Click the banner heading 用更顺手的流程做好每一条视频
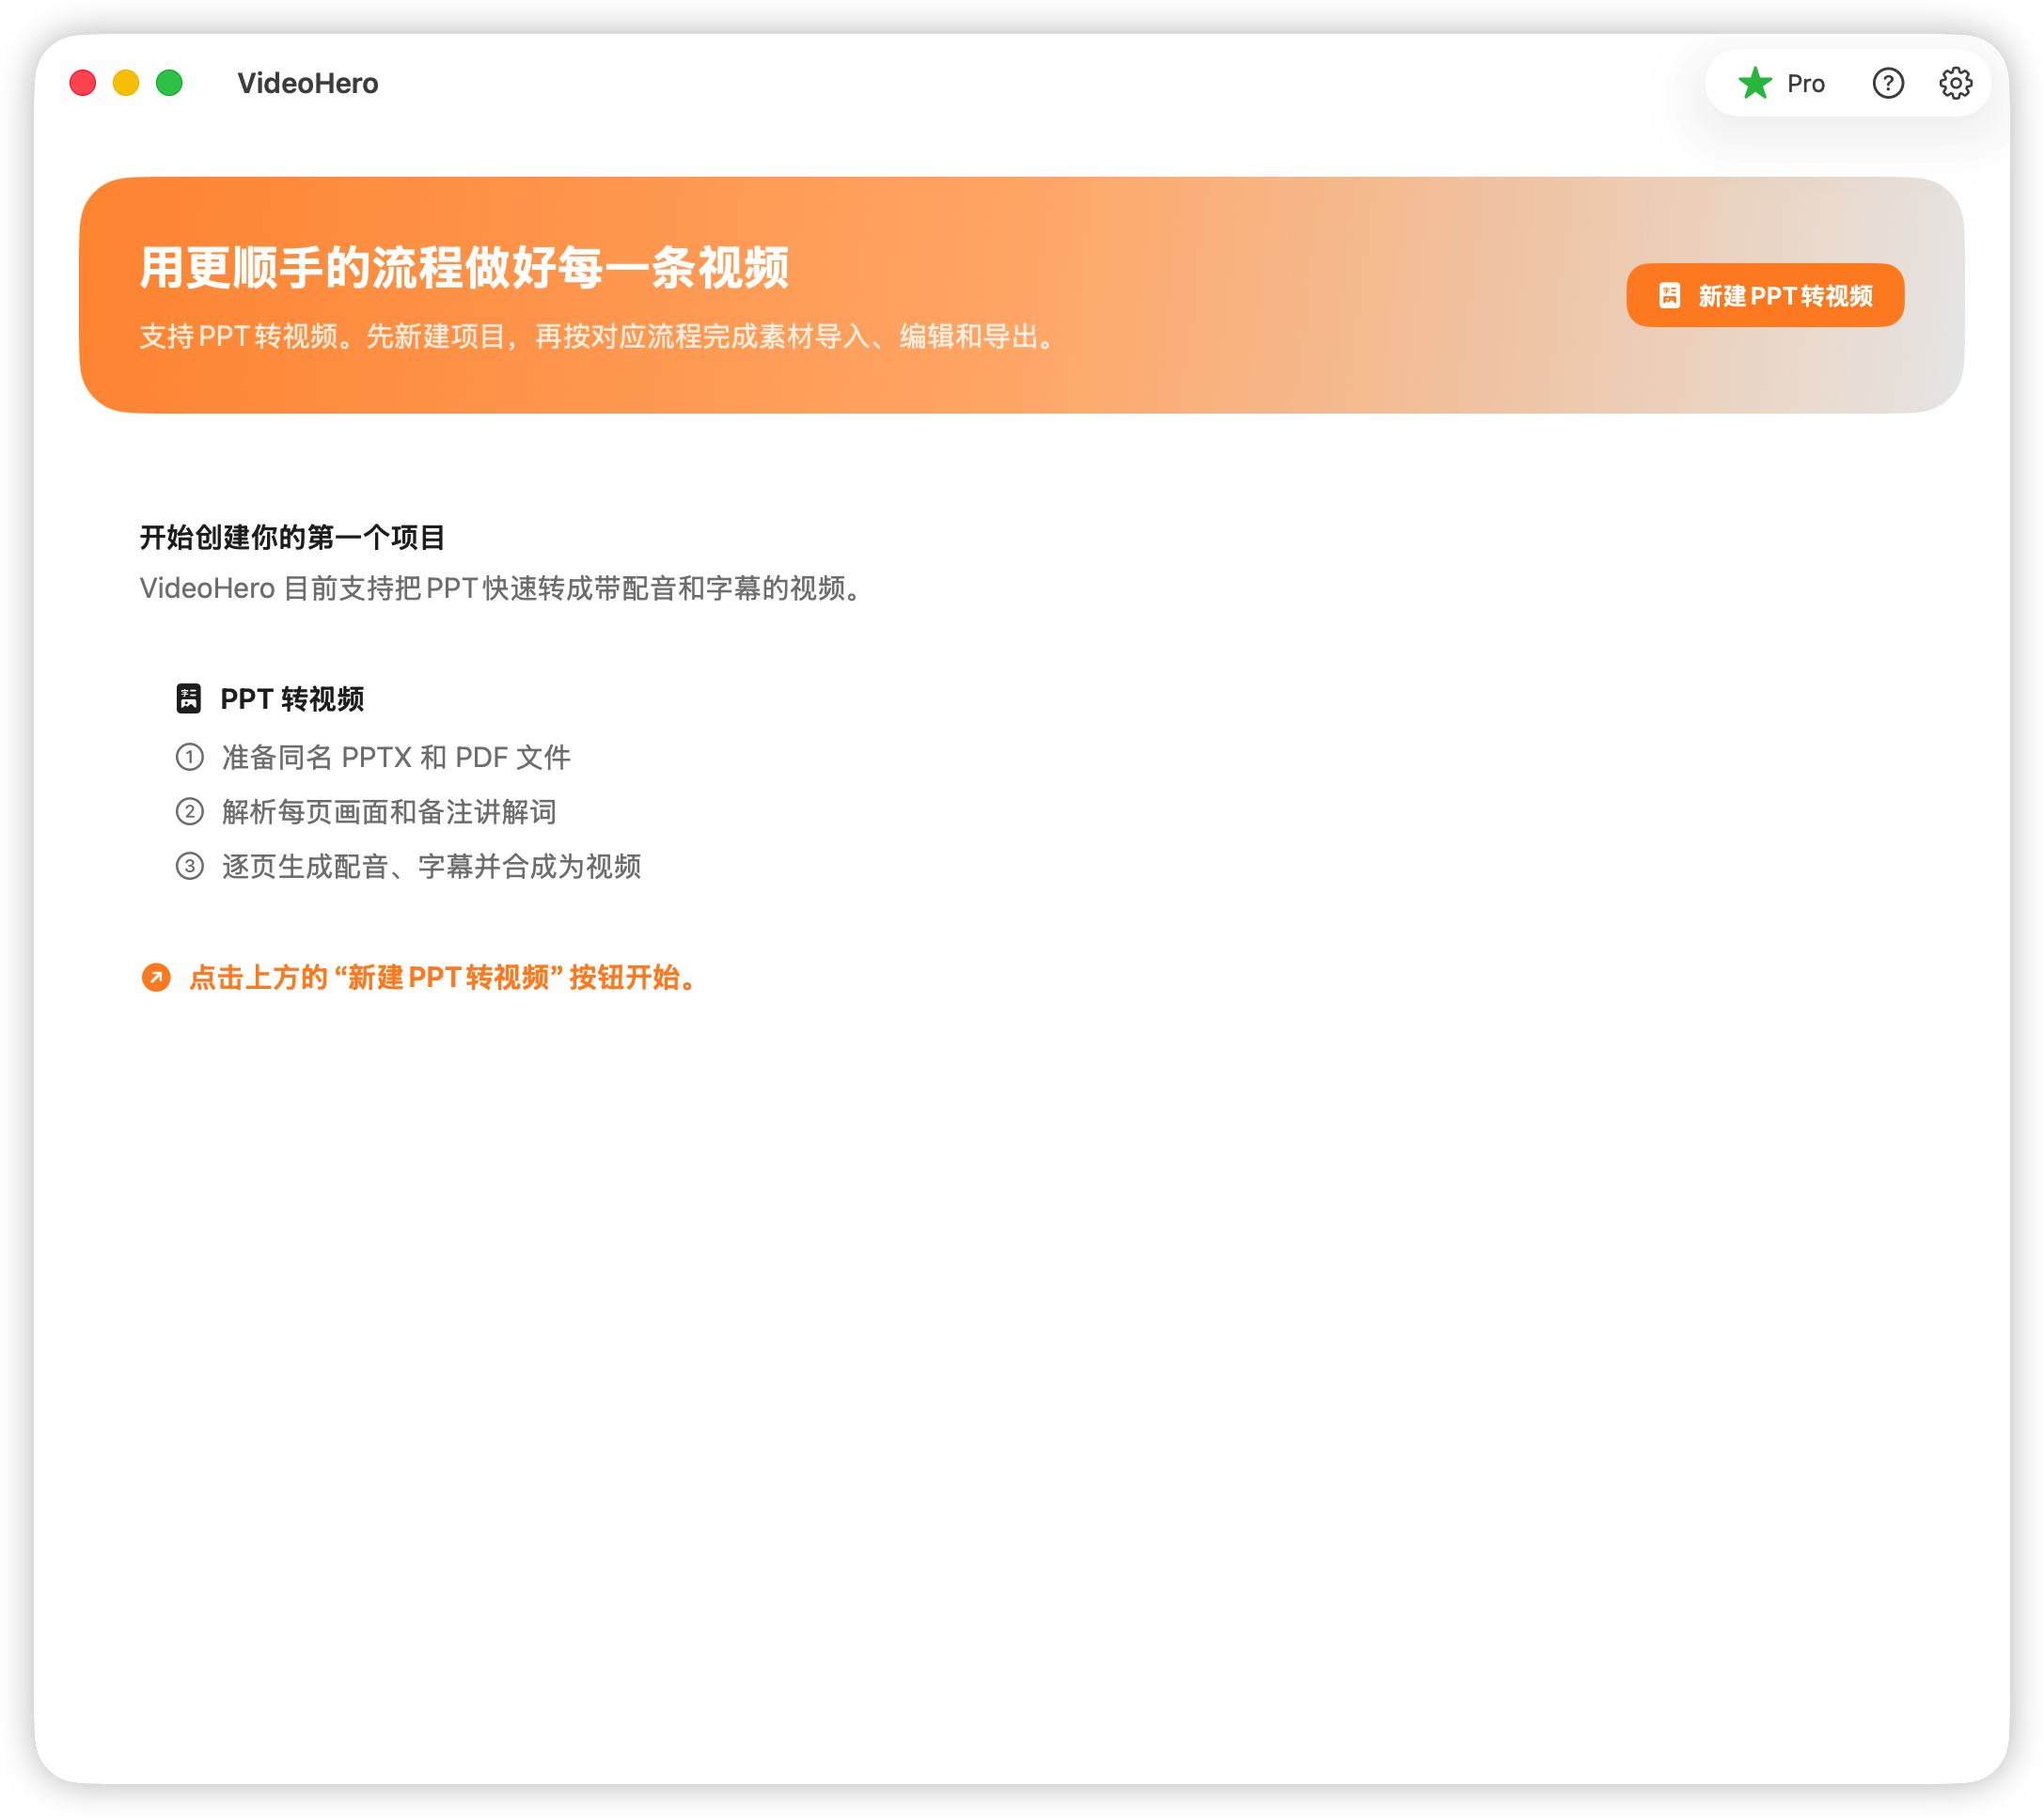2044x1818 pixels. point(464,267)
